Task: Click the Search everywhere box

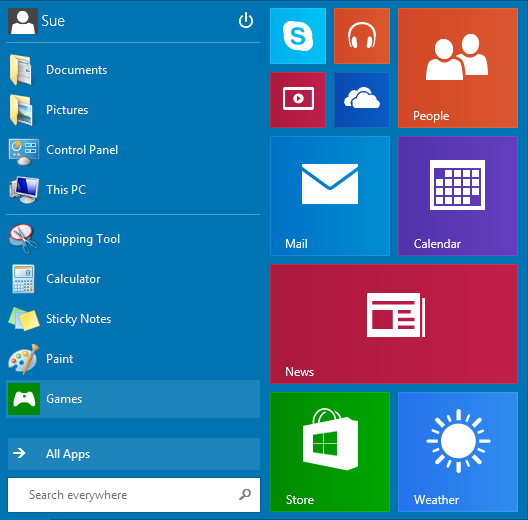Action: [134, 495]
